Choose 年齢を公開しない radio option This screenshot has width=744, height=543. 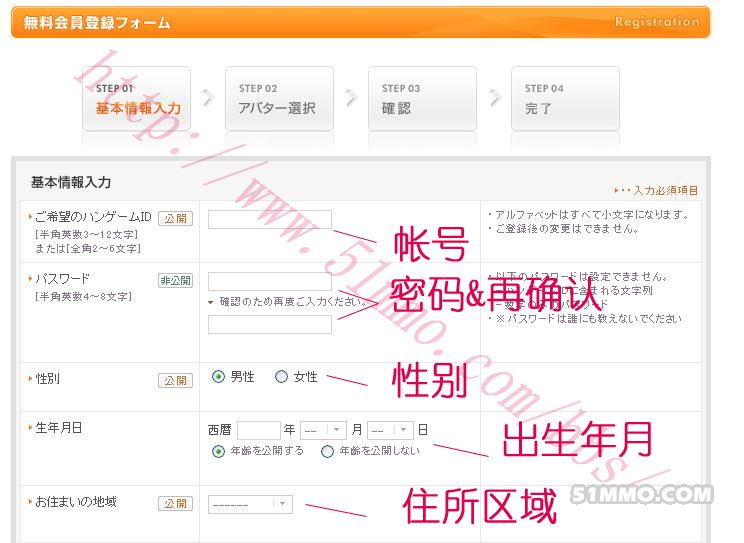tap(327, 451)
